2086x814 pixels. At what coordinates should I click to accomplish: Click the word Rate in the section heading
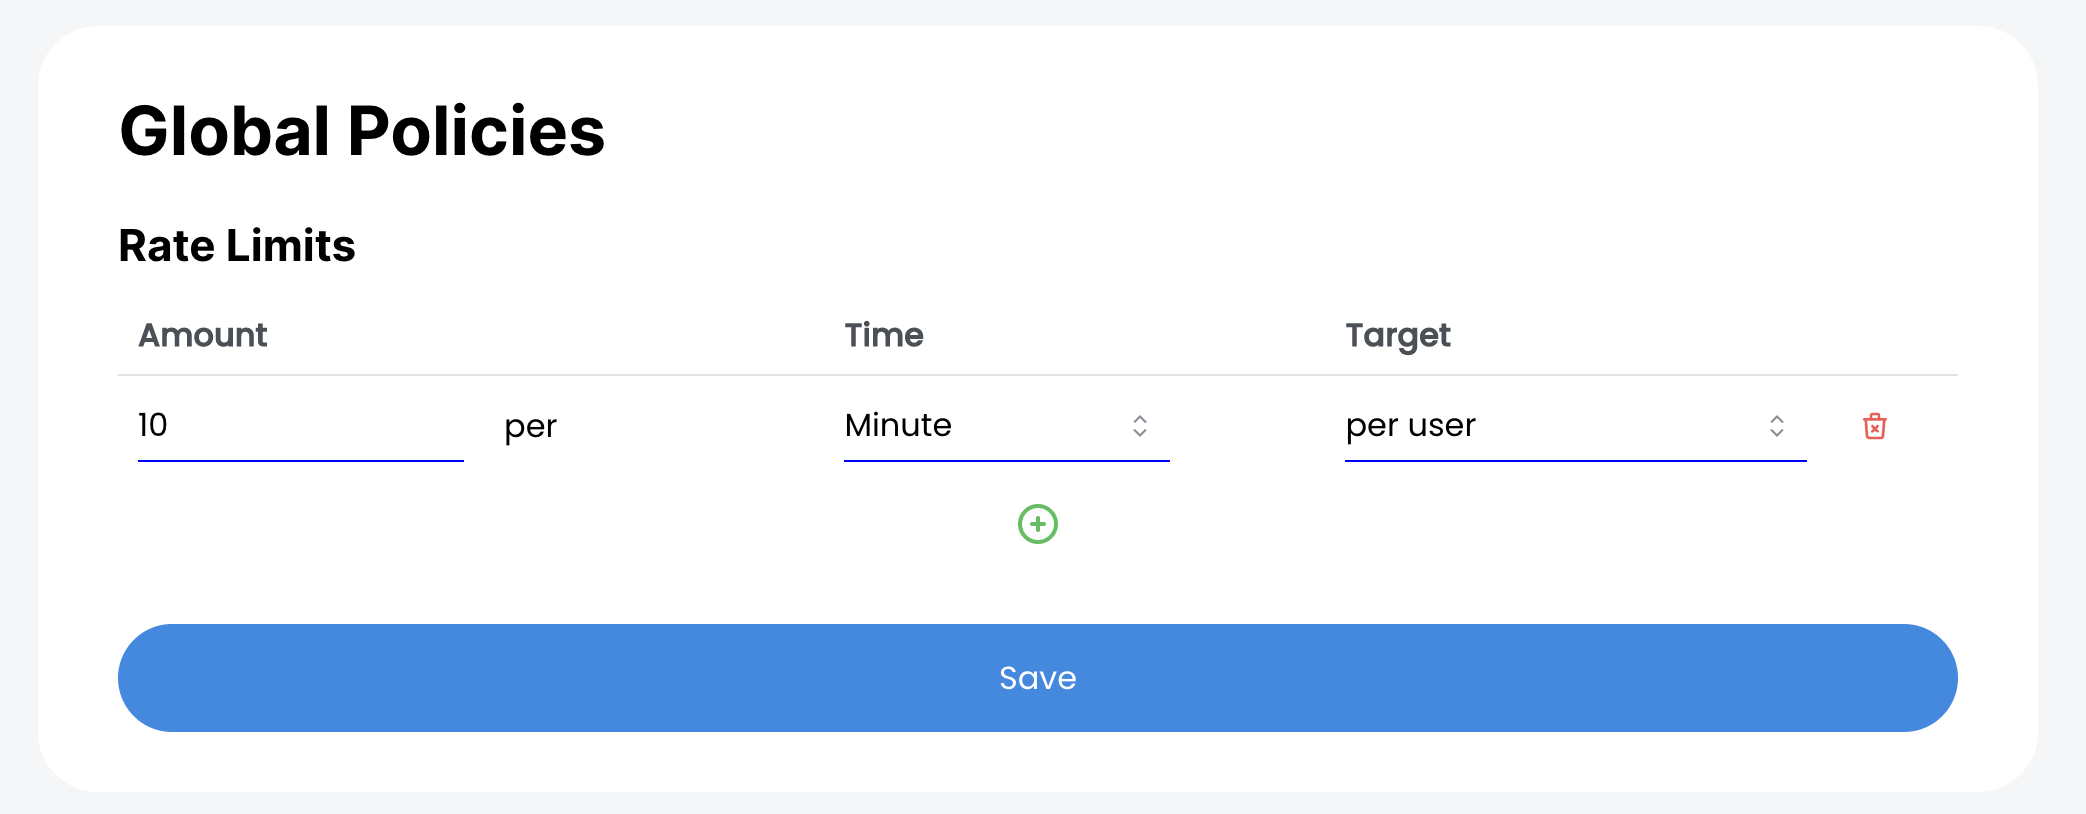pos(166,246)
